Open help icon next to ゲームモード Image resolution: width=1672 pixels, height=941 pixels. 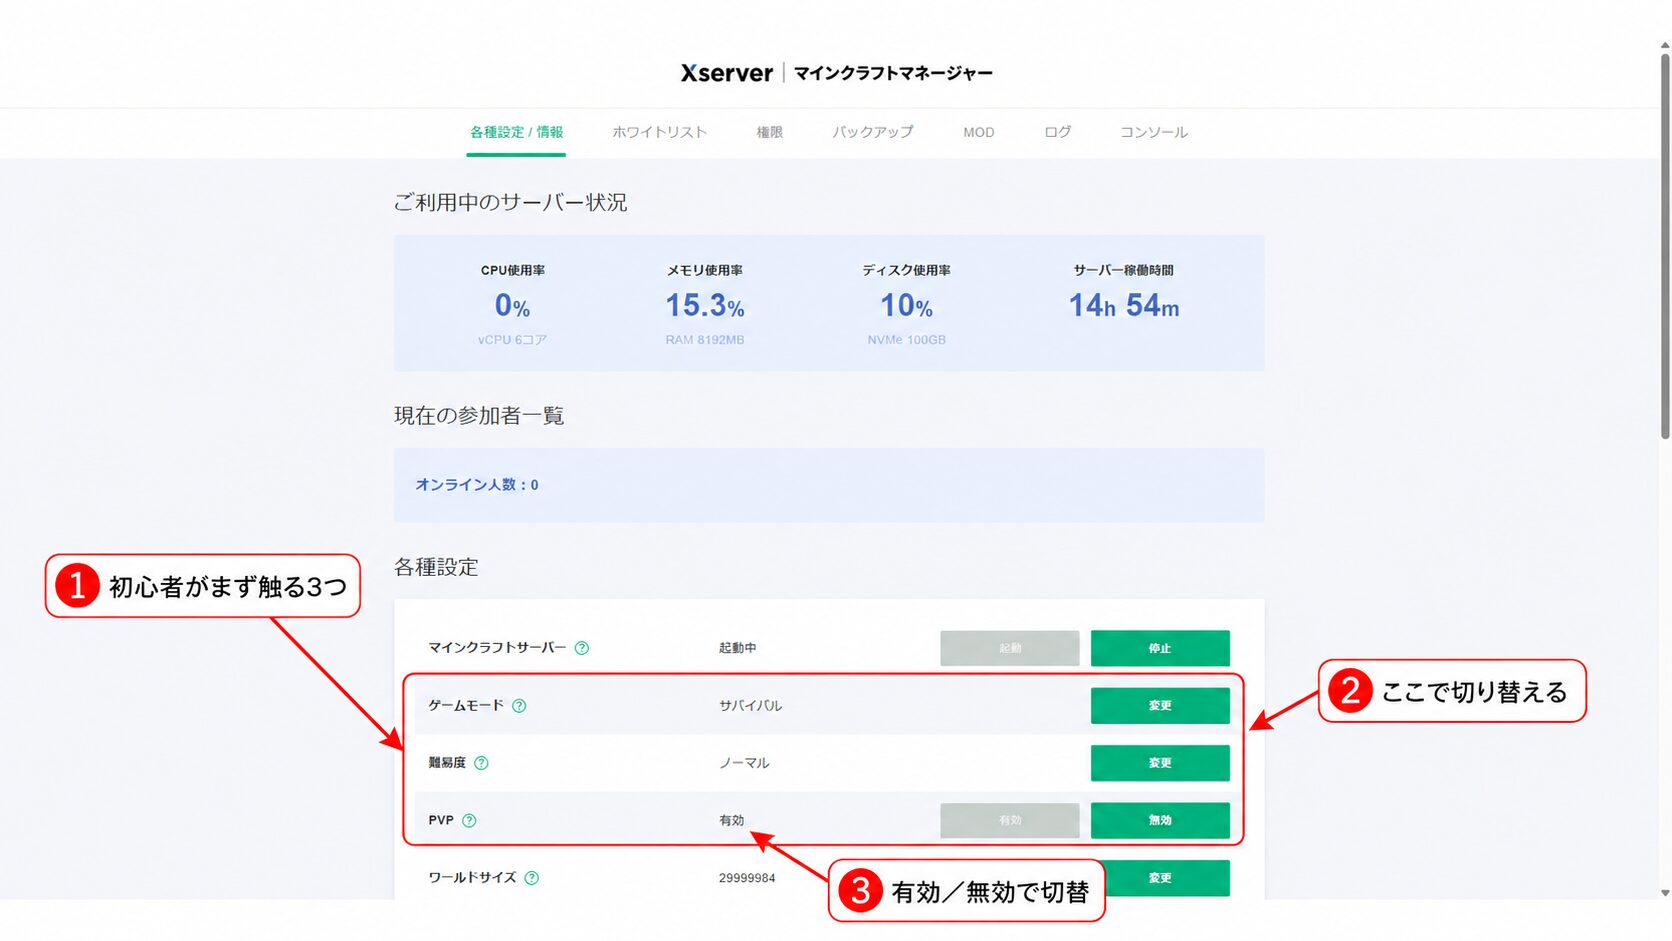(519, 706)
